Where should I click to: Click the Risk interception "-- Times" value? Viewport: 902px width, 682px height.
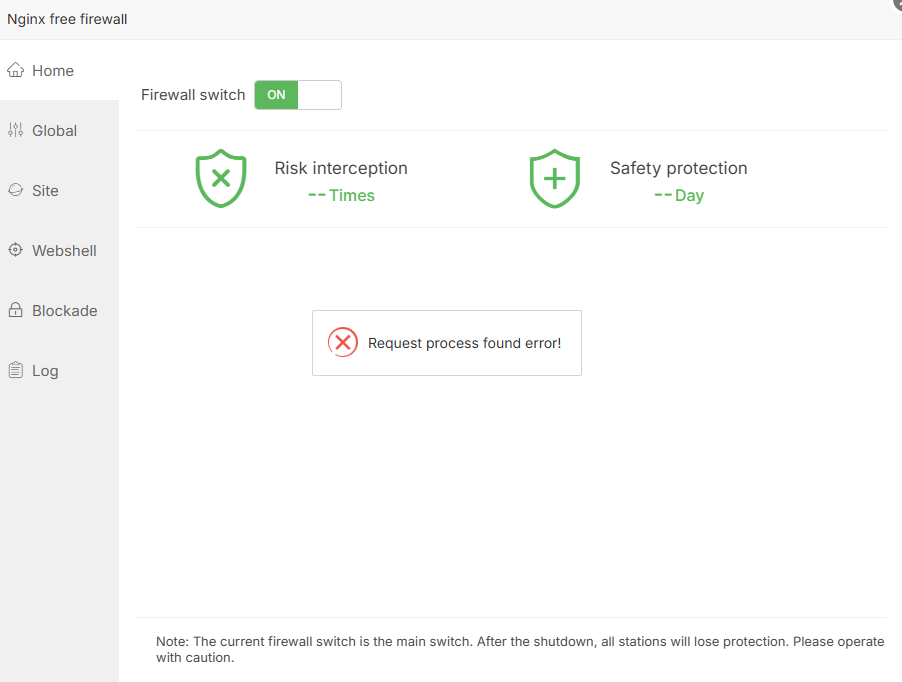pyautogui.click(x=341, y=195)
